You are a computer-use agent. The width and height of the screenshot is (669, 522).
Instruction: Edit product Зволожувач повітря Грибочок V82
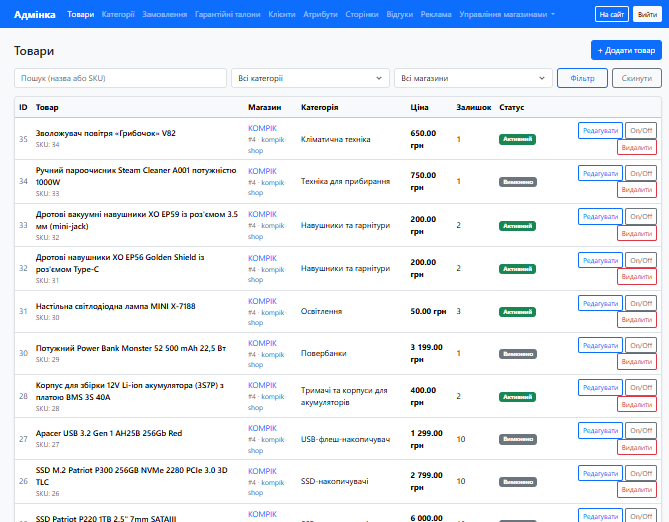point(600,131)
